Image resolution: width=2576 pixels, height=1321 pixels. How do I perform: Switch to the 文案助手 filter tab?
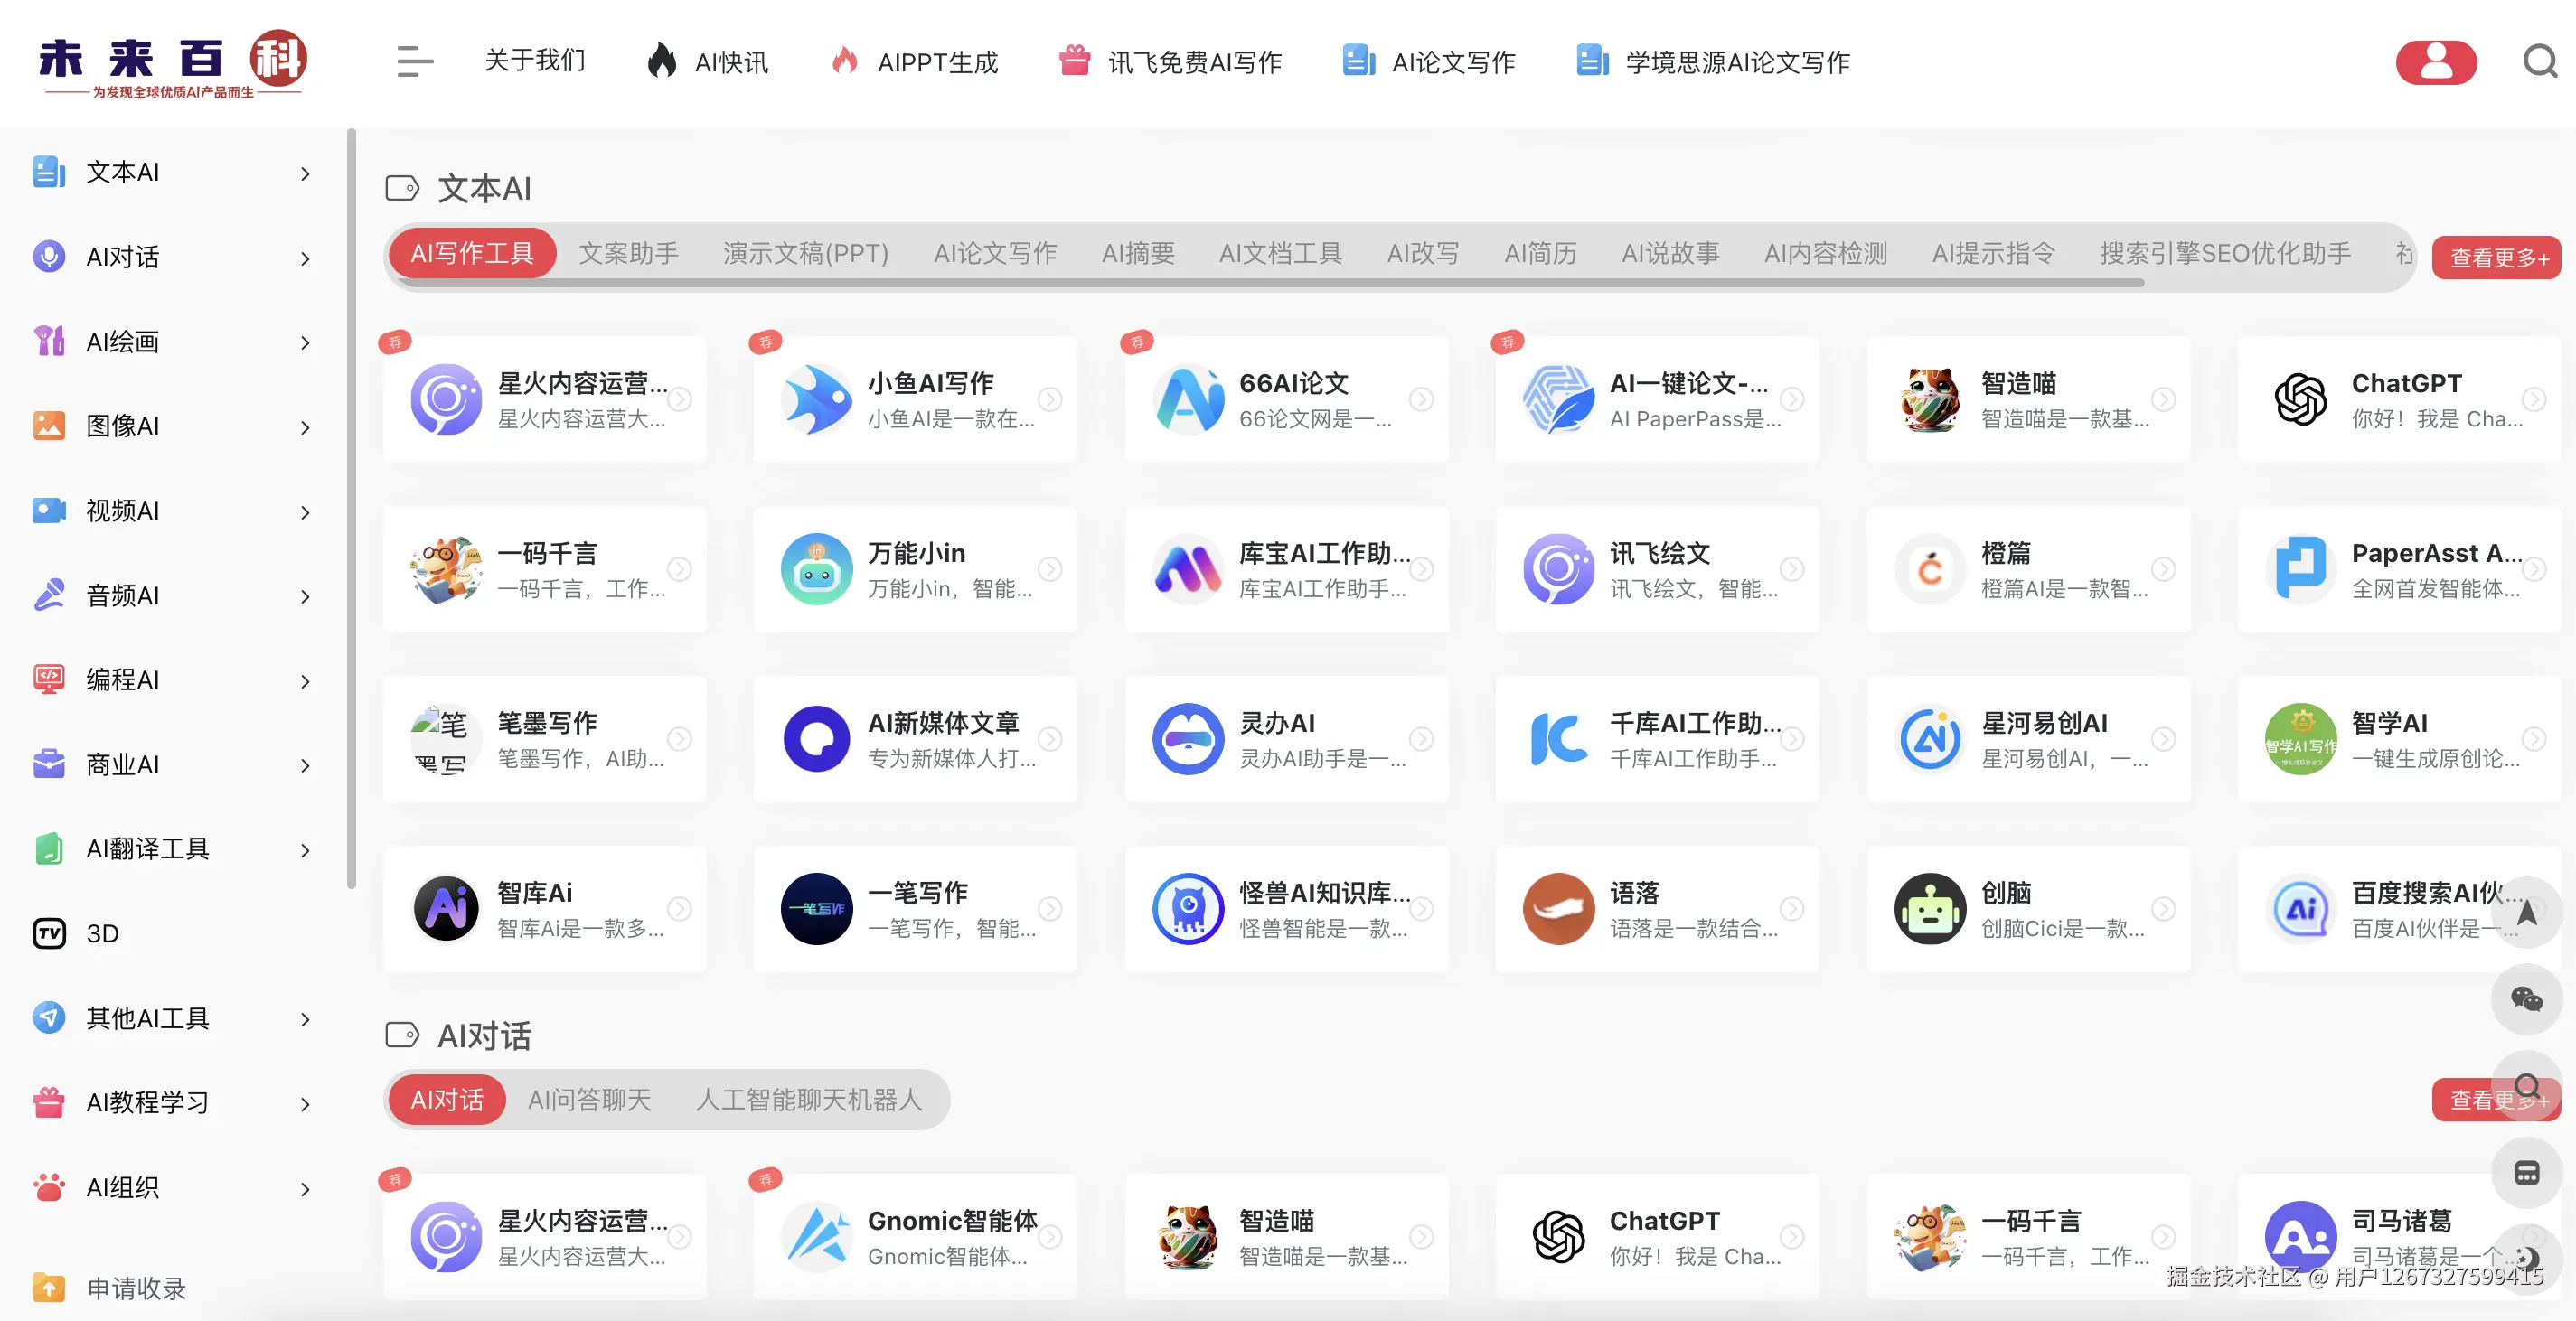629,253
